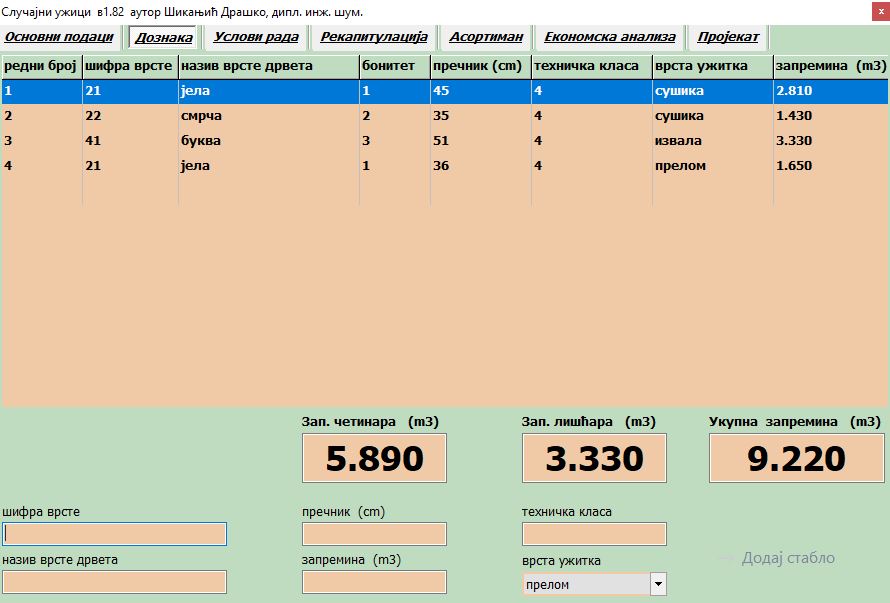
Task: Focus the назив врсте дрвета input field
Action: [x=114, y=582]
